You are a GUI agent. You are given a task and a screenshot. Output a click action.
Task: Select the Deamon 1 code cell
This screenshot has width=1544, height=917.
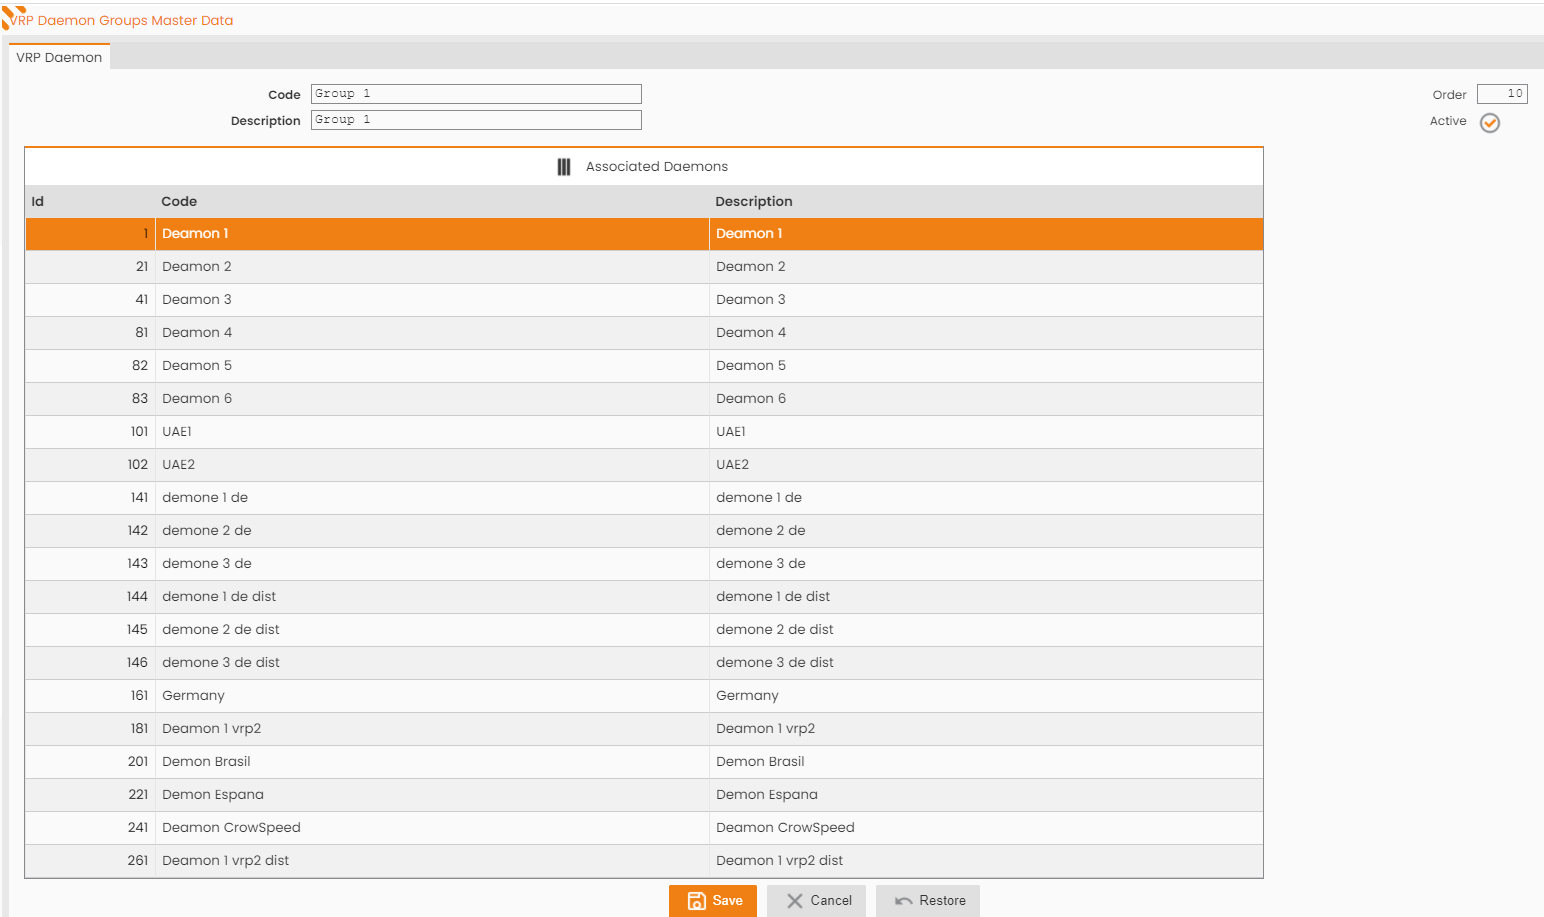[432, 234]
